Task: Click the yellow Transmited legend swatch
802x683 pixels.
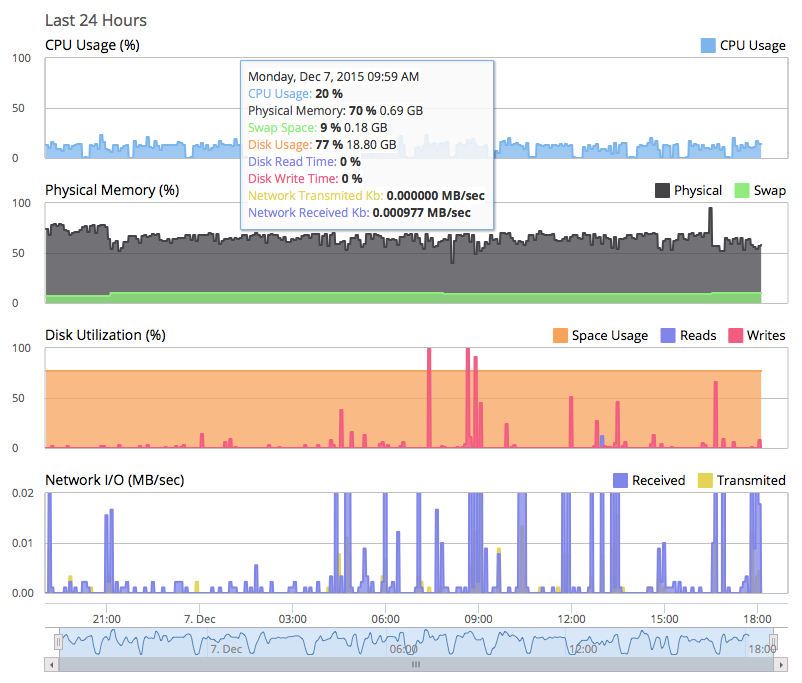Action: click(704, 480)
